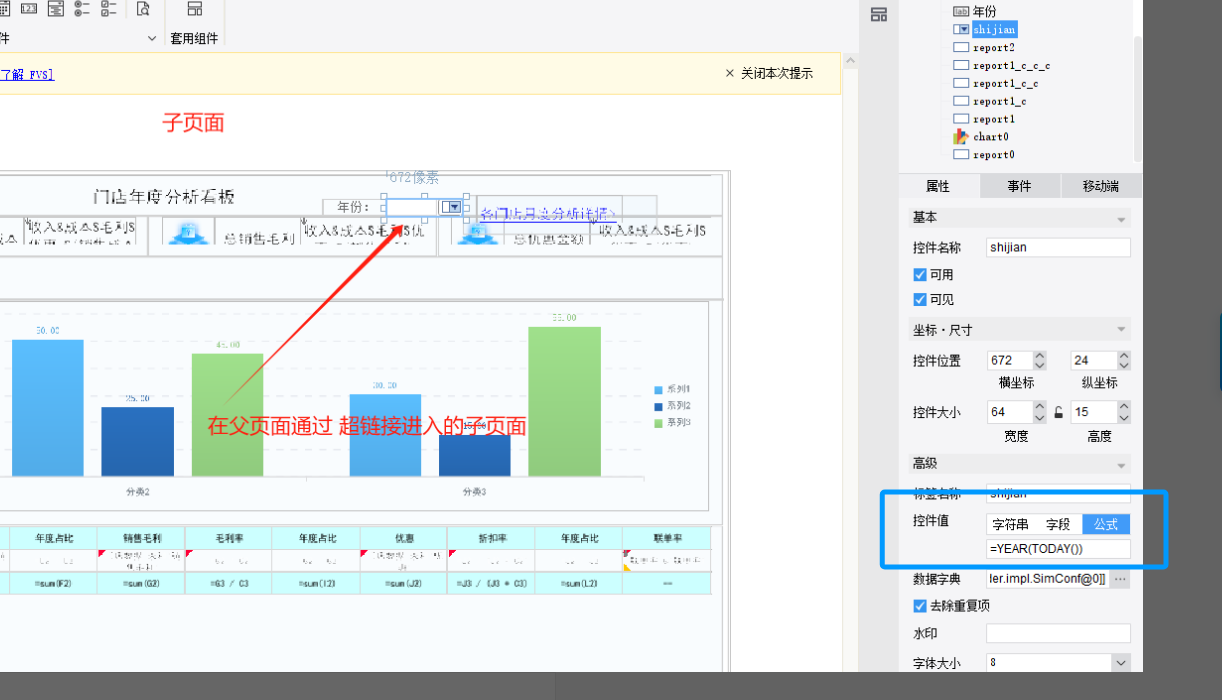The width and height of the screenshot is (1222, 700).
Task: Click the shijian combo box icon in tree
Action: [x=961, y=29]
